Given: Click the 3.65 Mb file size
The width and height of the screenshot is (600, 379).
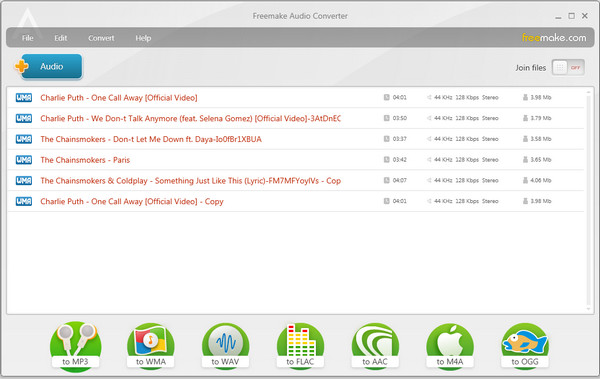Looking at the screenshot, I should click(541, 159).
